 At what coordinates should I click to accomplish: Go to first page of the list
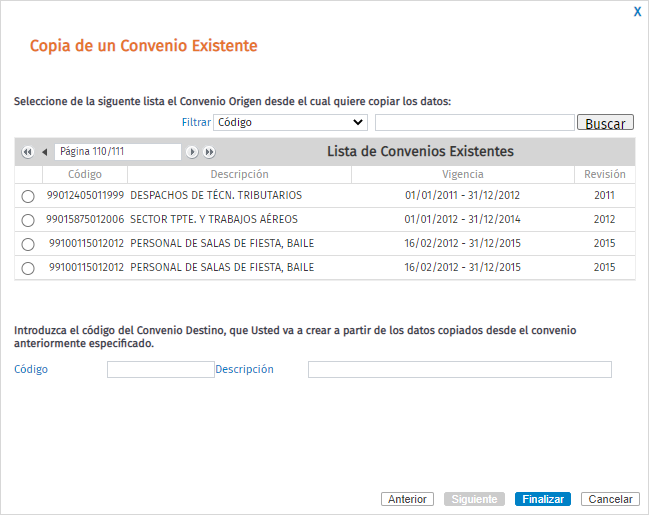pos(28,152)
